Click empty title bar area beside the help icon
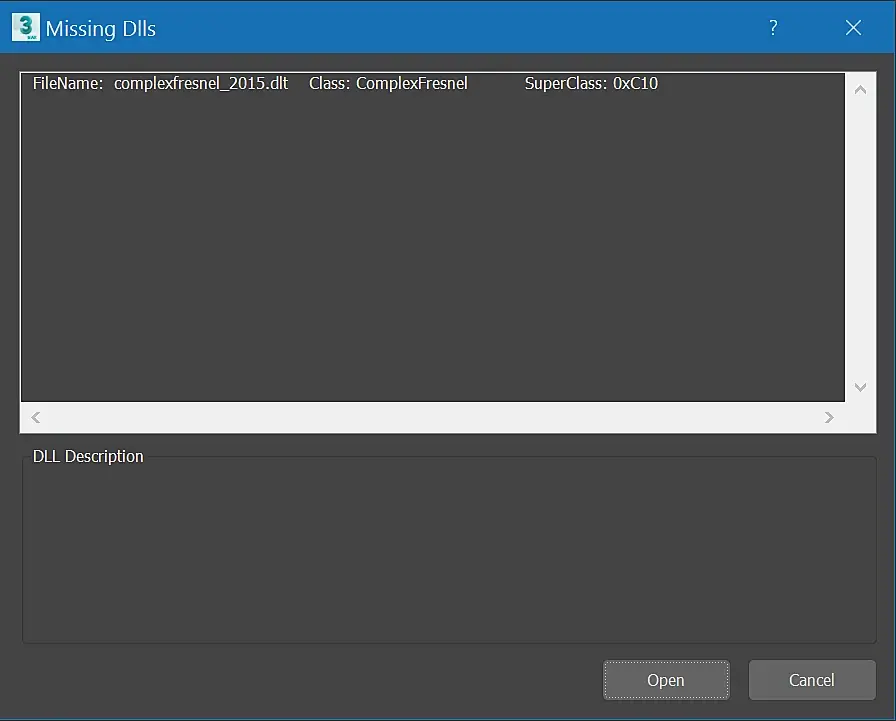The height and width of the screenshot is (721, 896). pyautogui.click(x=457, y=27)
